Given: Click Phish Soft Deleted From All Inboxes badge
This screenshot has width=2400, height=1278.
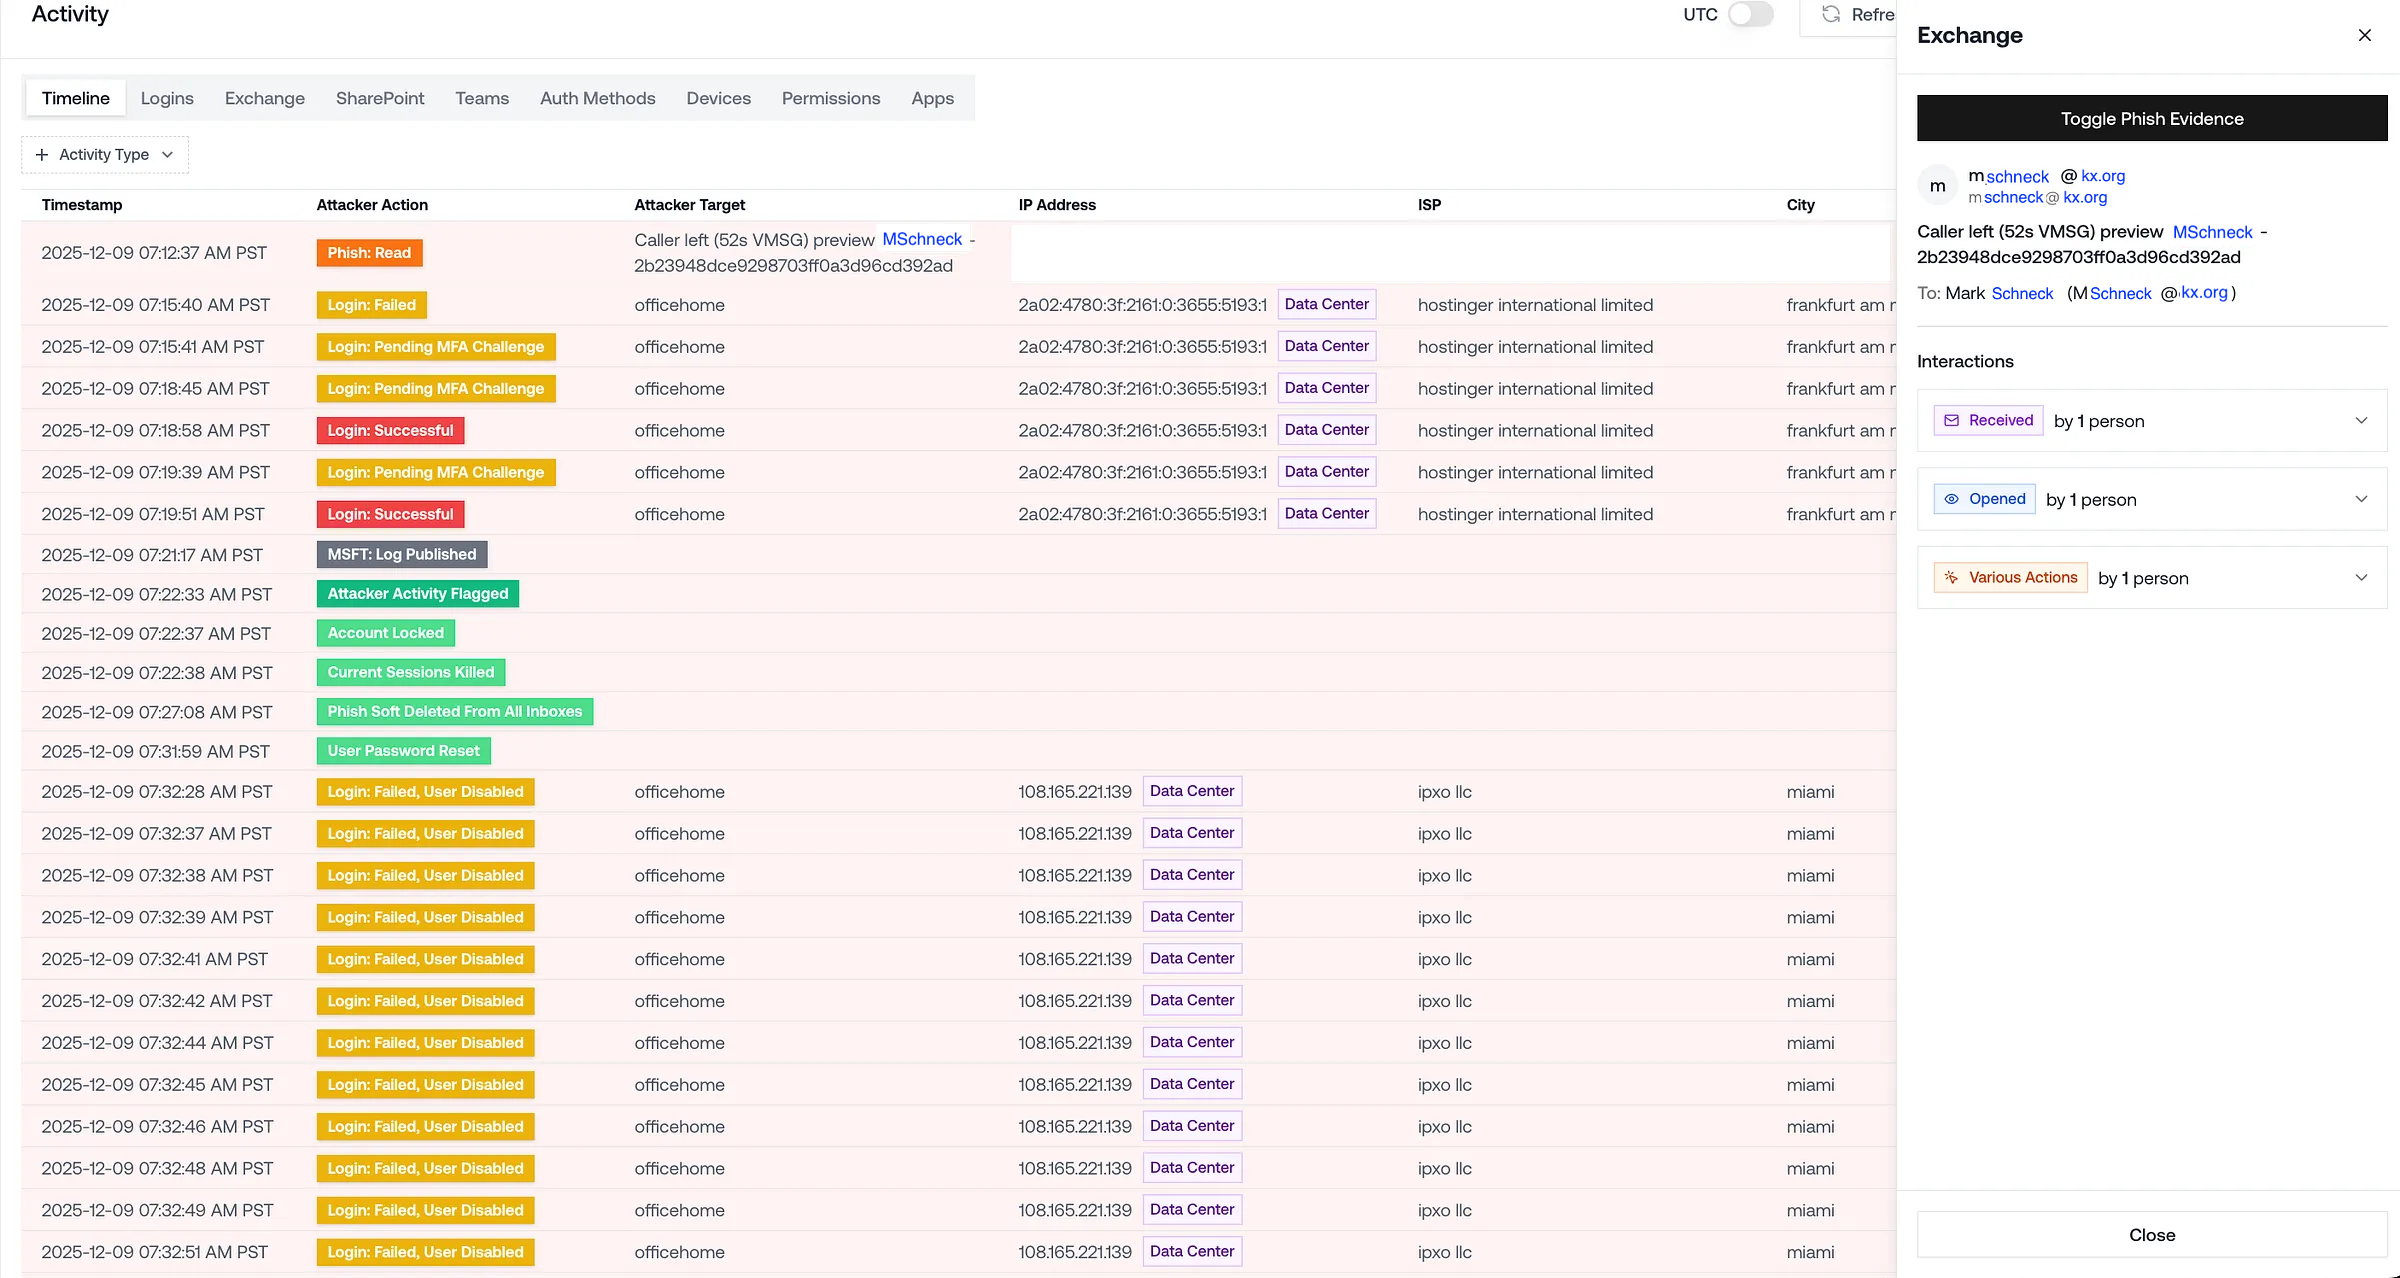Looking at the screenshot, I should pos(455,712).
